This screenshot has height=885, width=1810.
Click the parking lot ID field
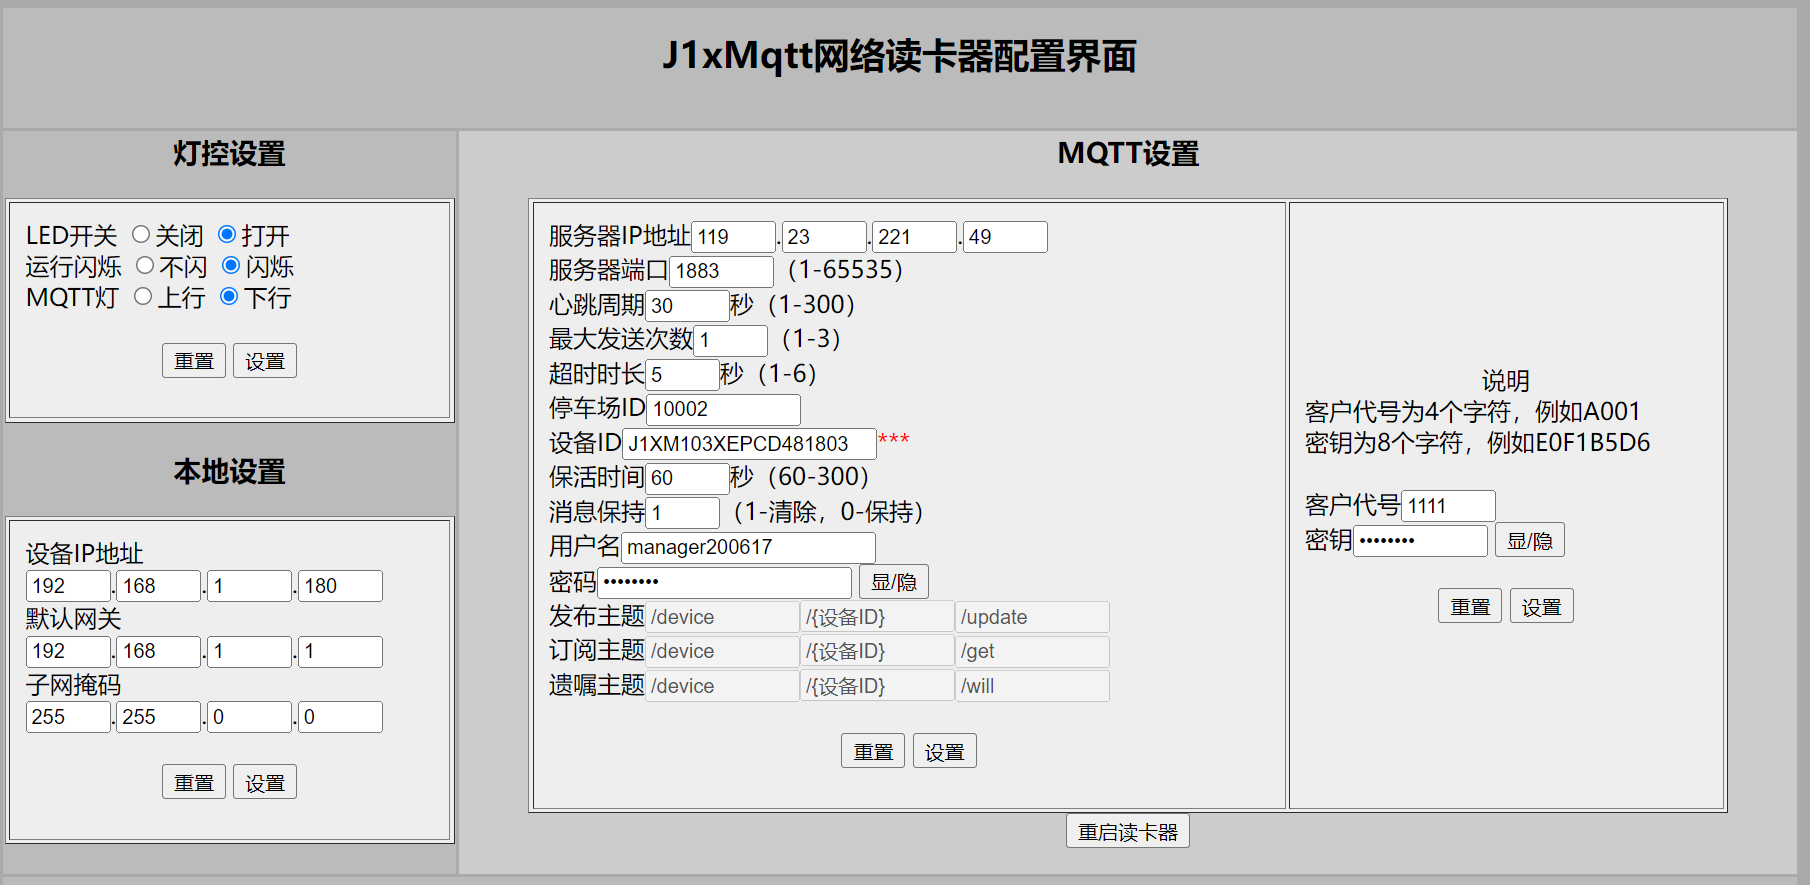(x=723, y=409)
